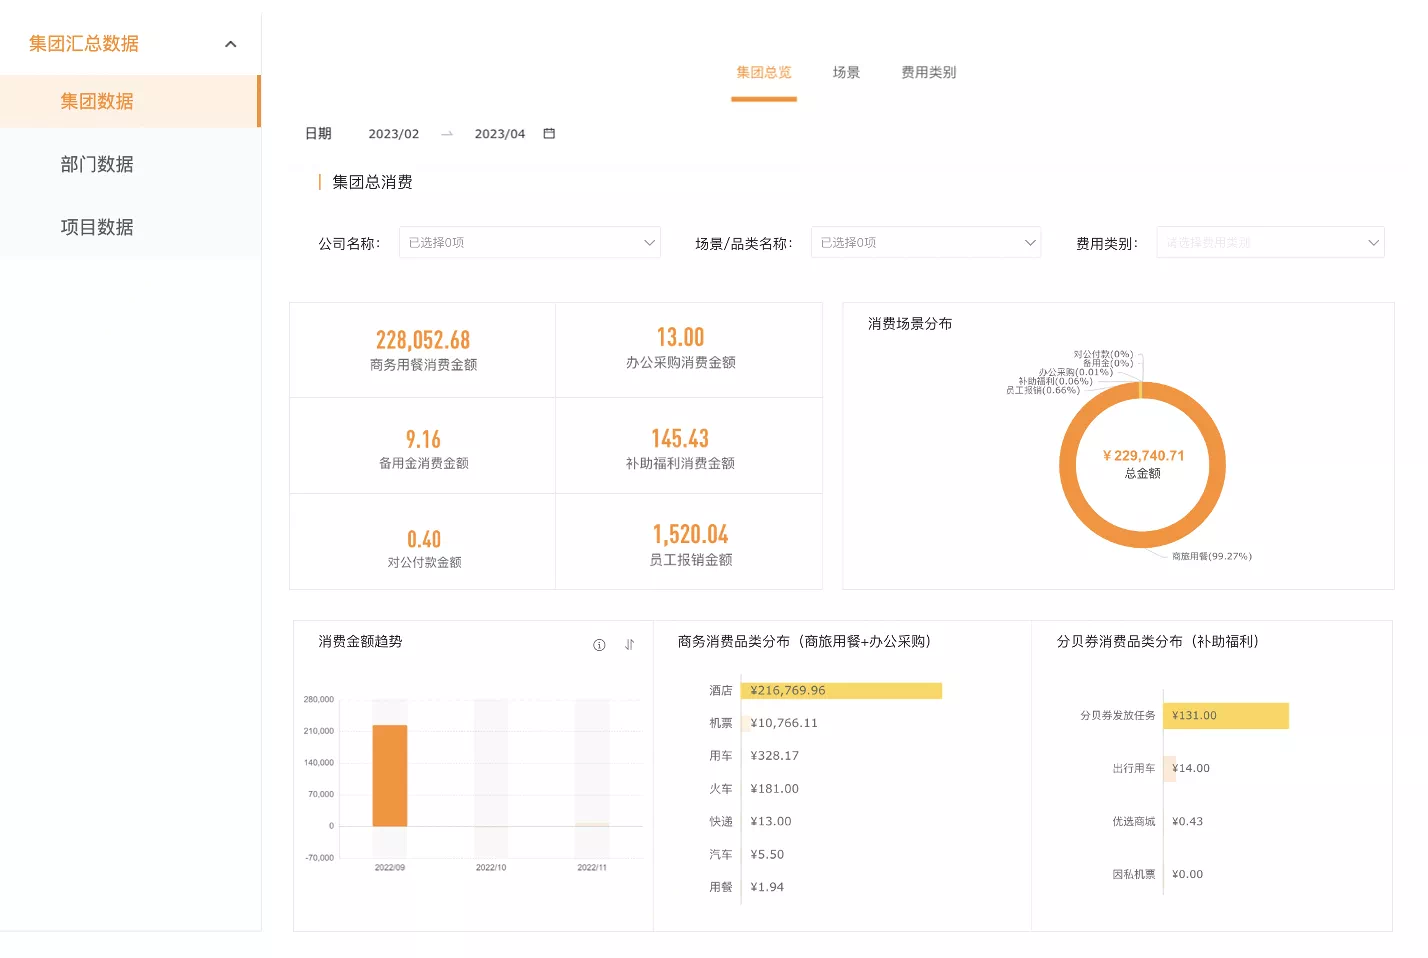The image size is (1428, 958).
Task: Select the 集团总览 tab
Action: click(x=763, y=73)
